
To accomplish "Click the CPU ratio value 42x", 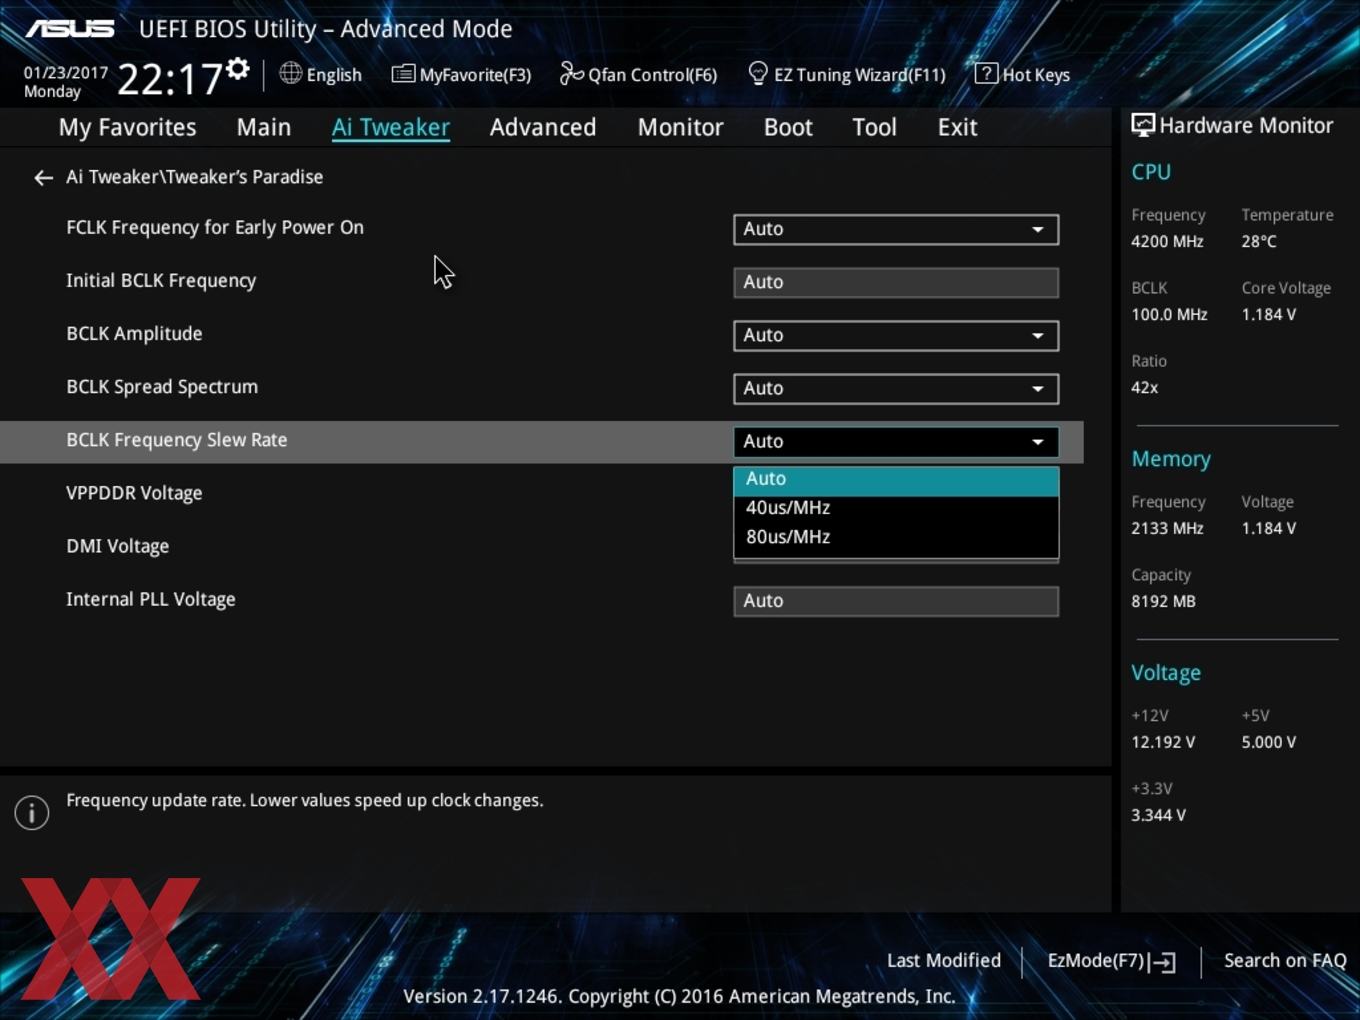I will pos(1144,388).
